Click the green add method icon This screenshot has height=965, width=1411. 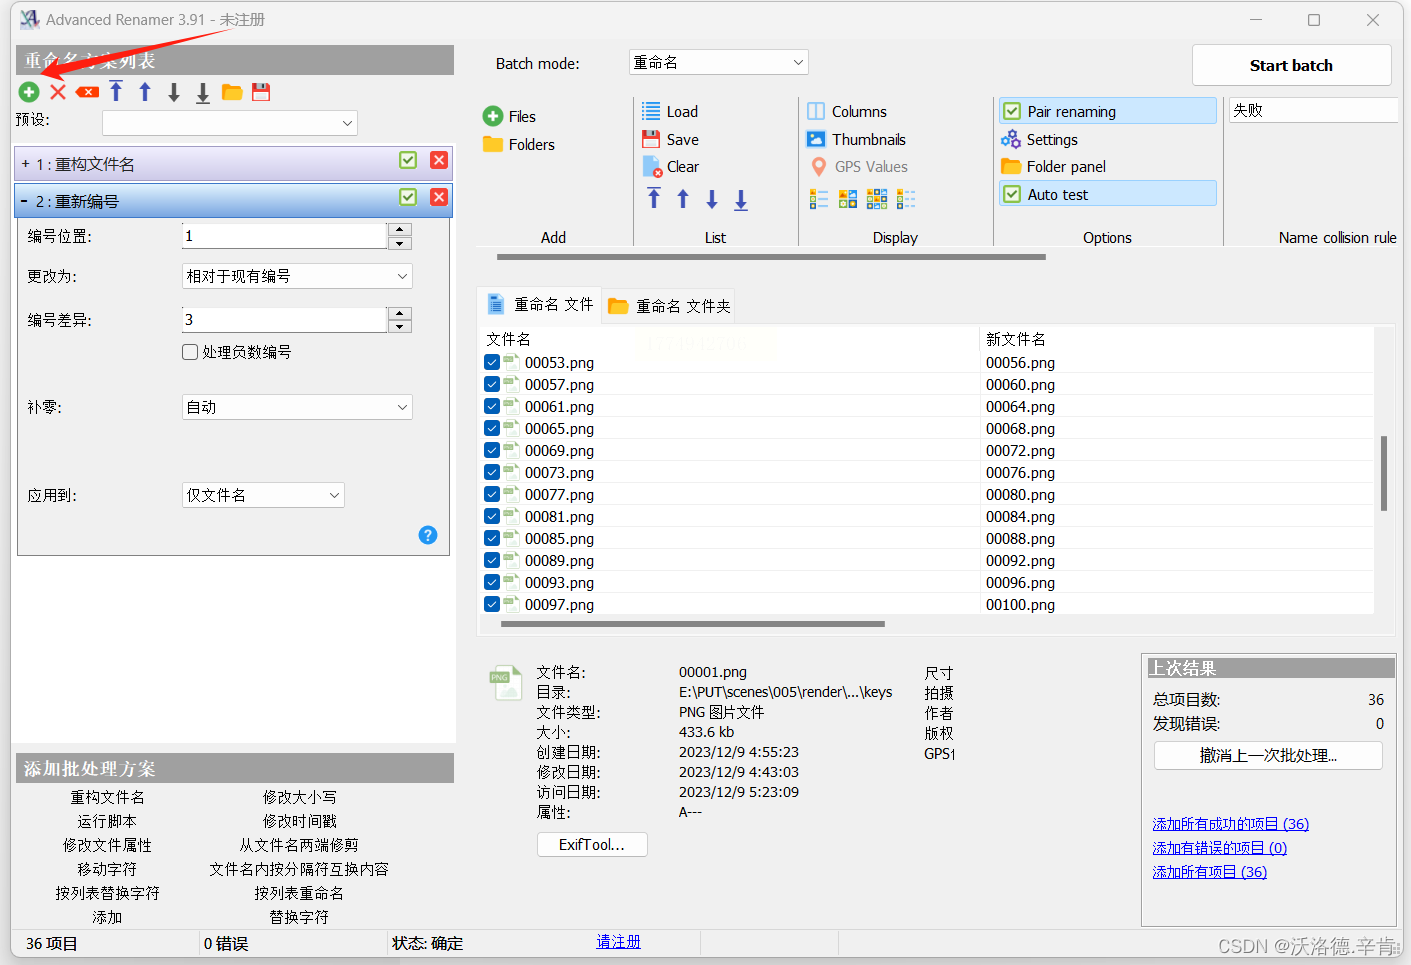click(x=29, y=92)
